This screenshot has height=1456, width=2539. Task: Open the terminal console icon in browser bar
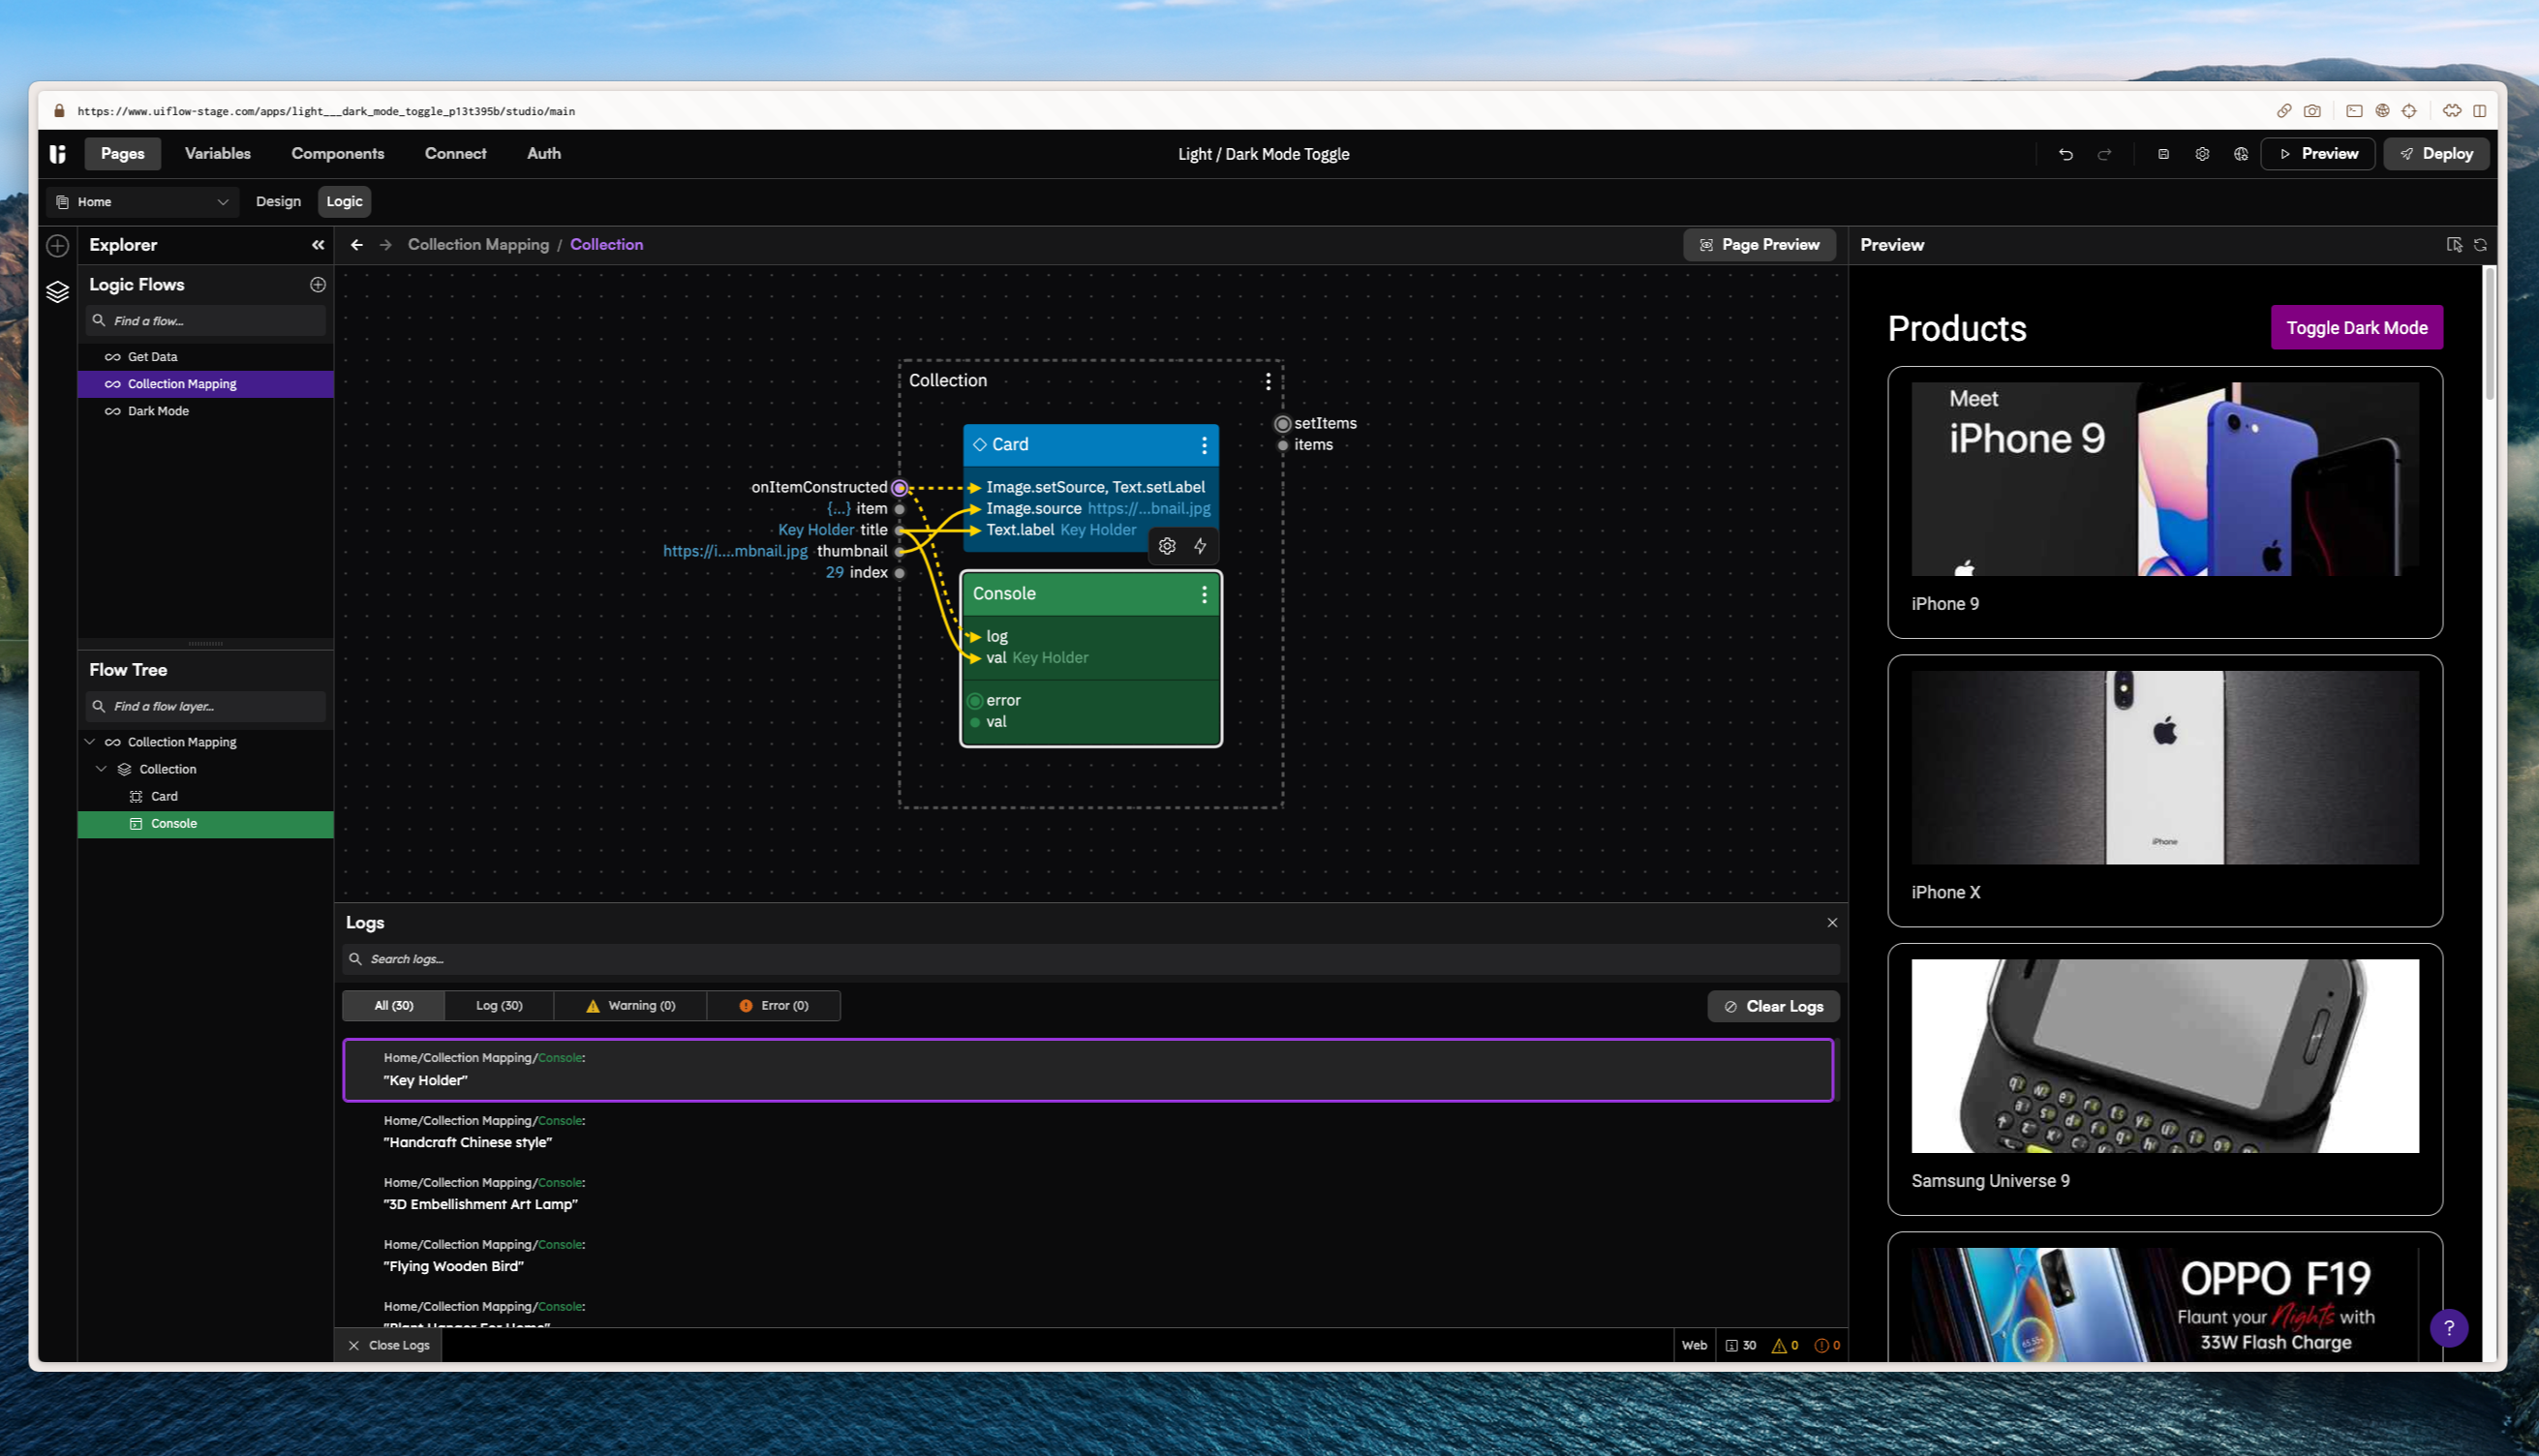click(2354, 111)
